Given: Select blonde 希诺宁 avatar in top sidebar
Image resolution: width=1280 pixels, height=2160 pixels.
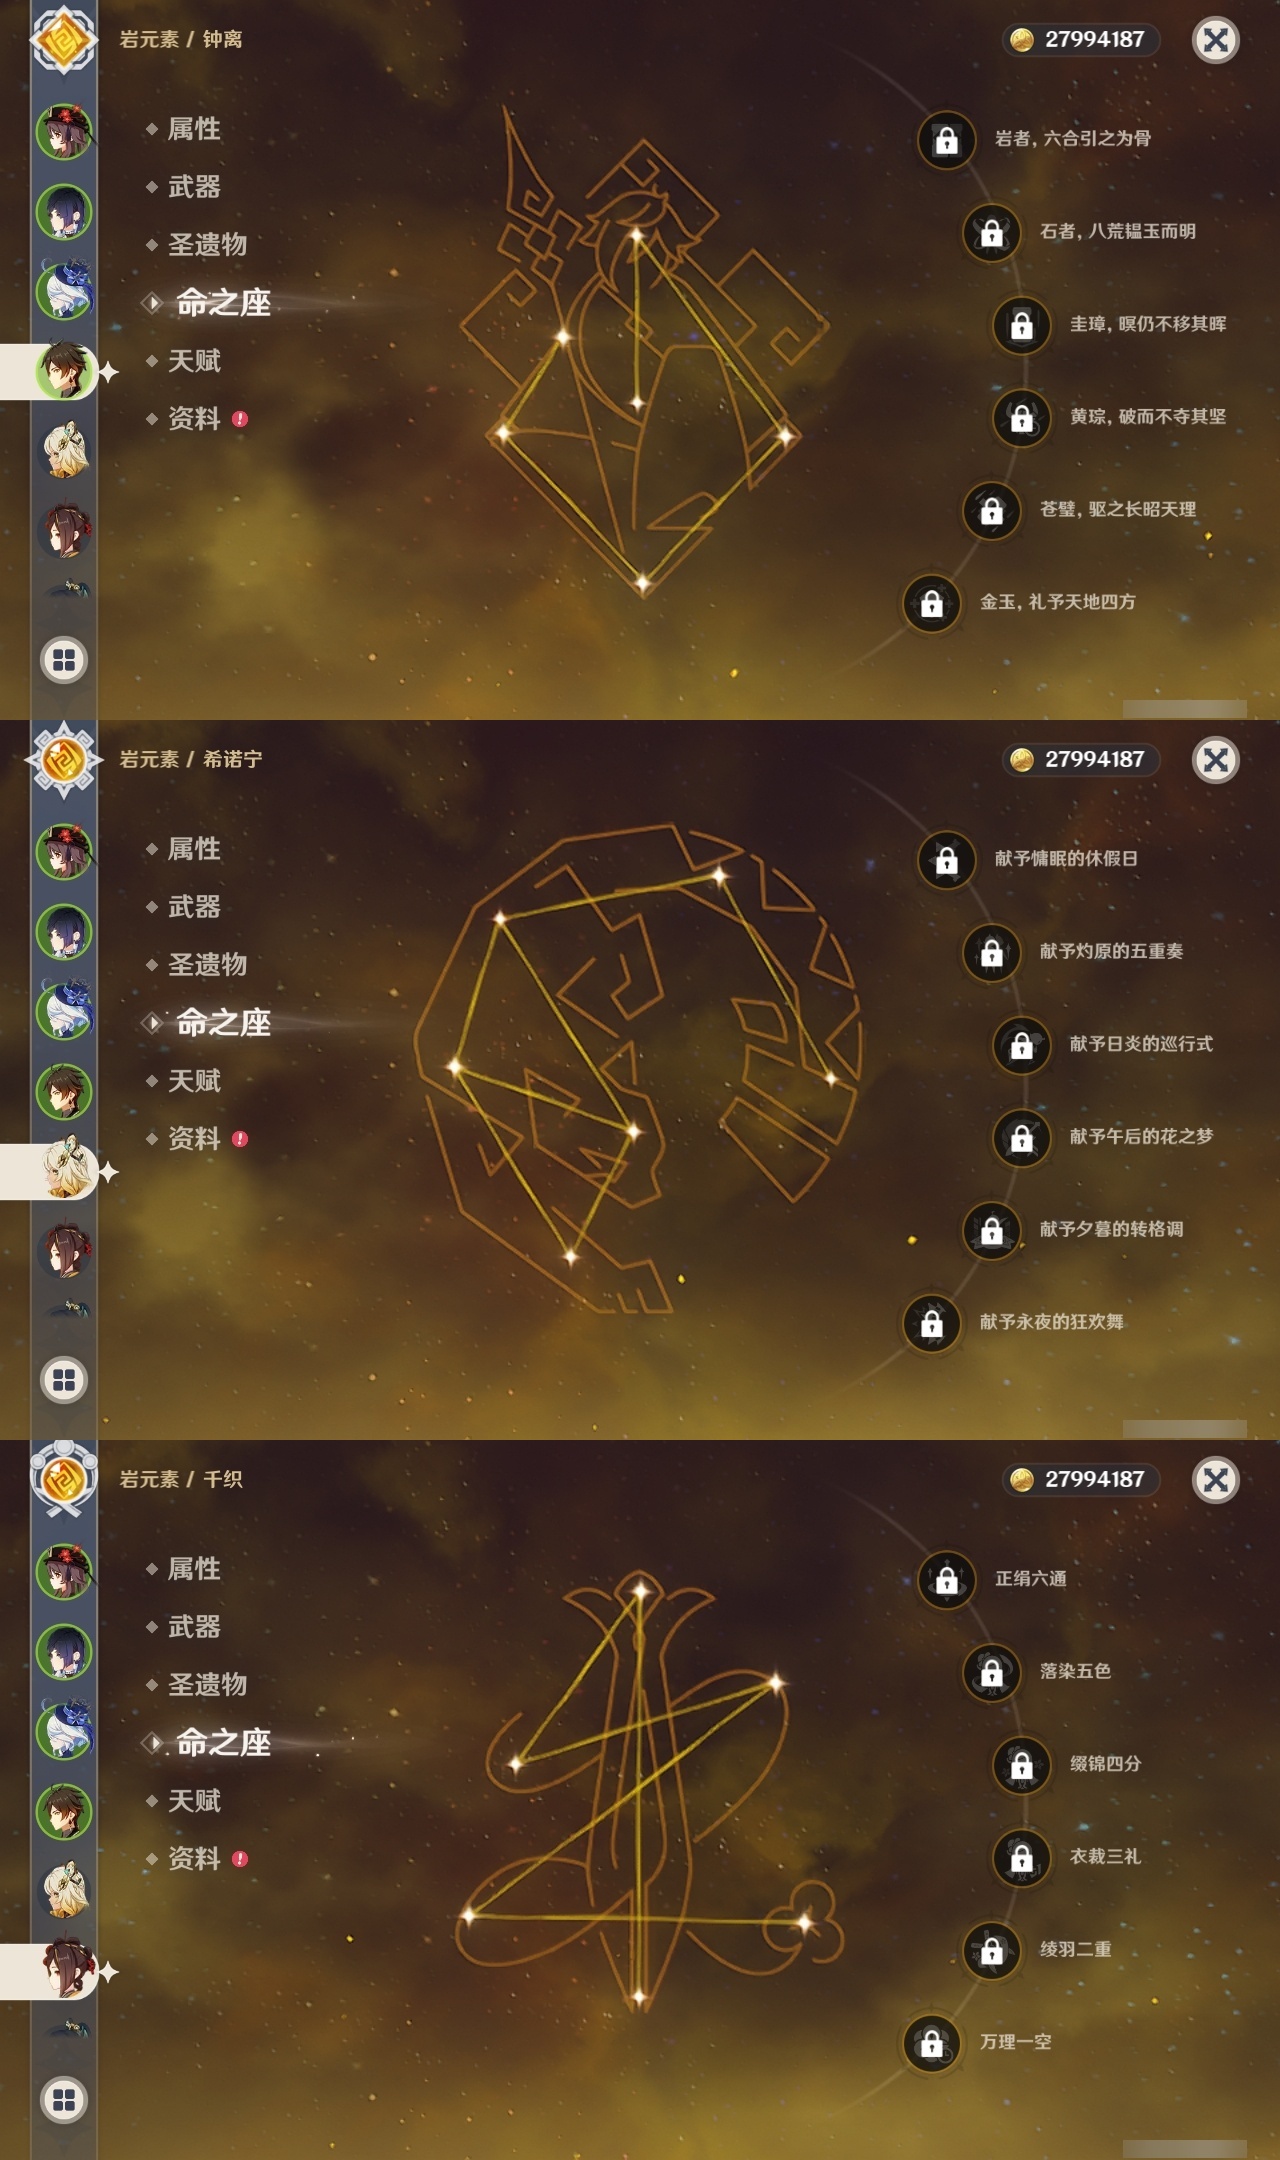Looking at the screenshot, I should [65, 450].
